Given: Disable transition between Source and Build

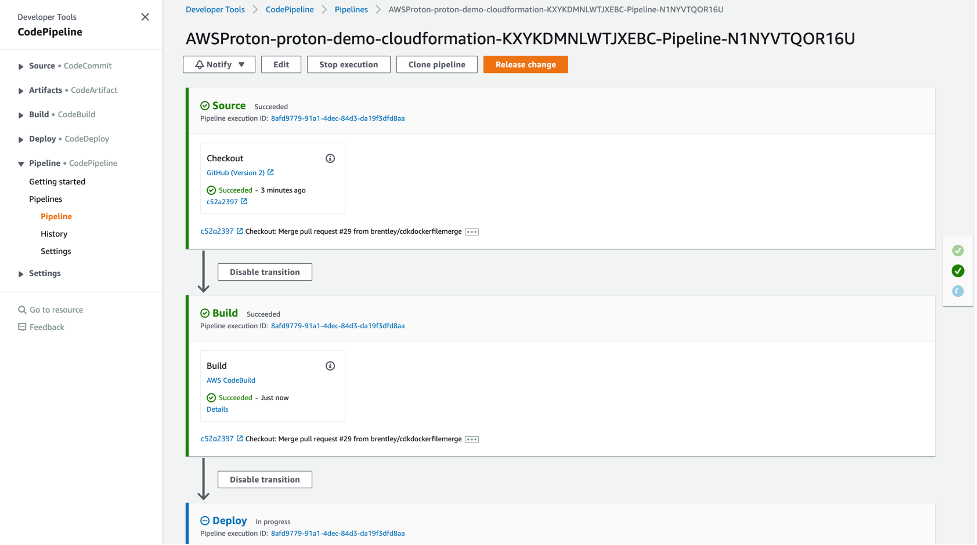Looking at the screenshot, I should 265,272.
